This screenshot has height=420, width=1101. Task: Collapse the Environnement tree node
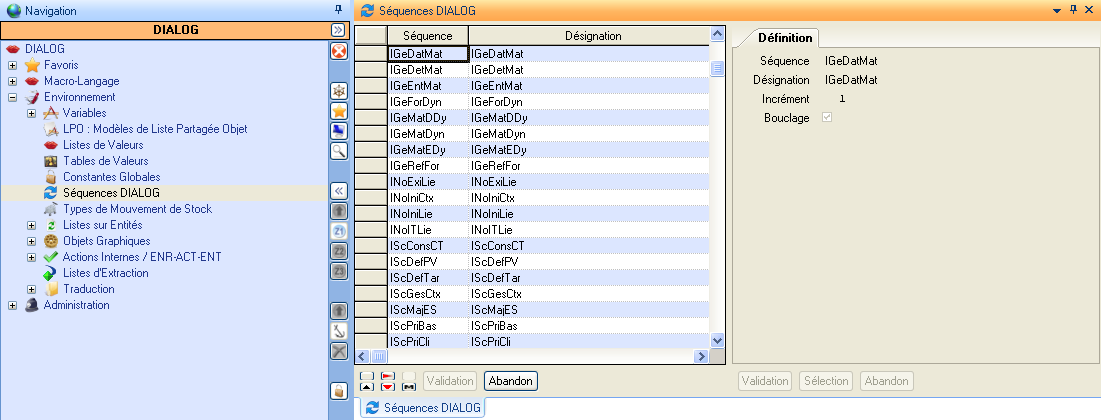pos(12,98)
